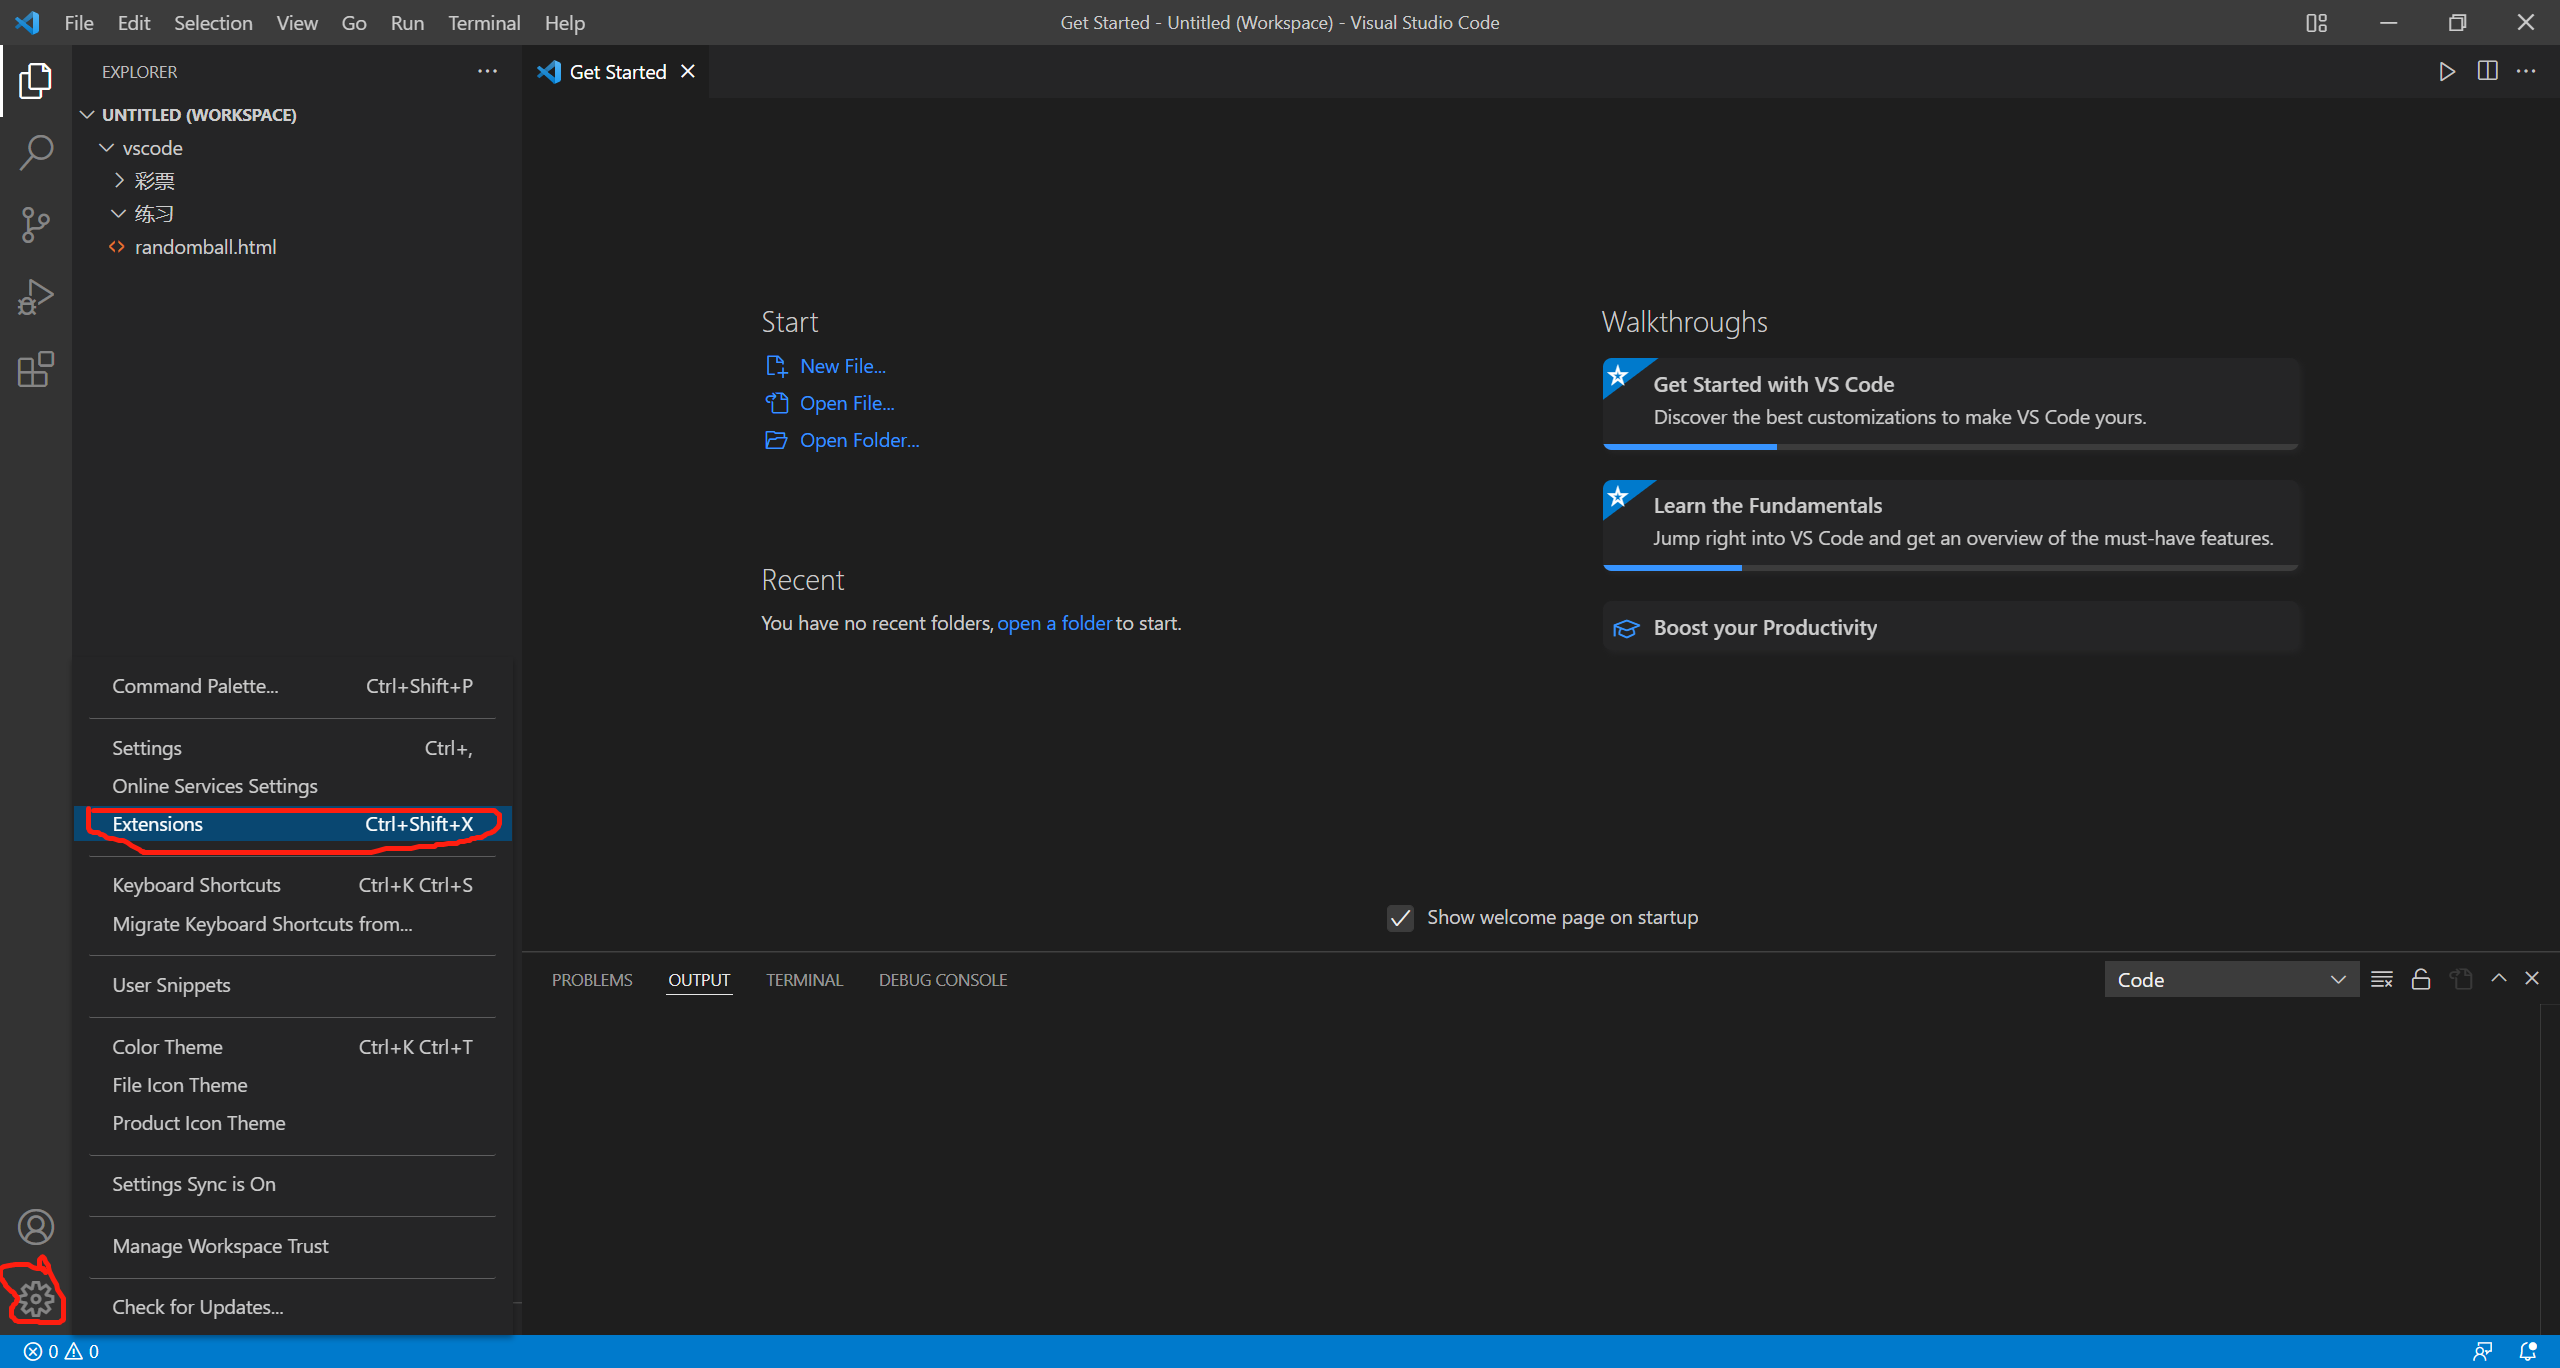Open randomball.html from the Explorer
Viewport: 2560px width, 1368px height.
tap(206, 246)
